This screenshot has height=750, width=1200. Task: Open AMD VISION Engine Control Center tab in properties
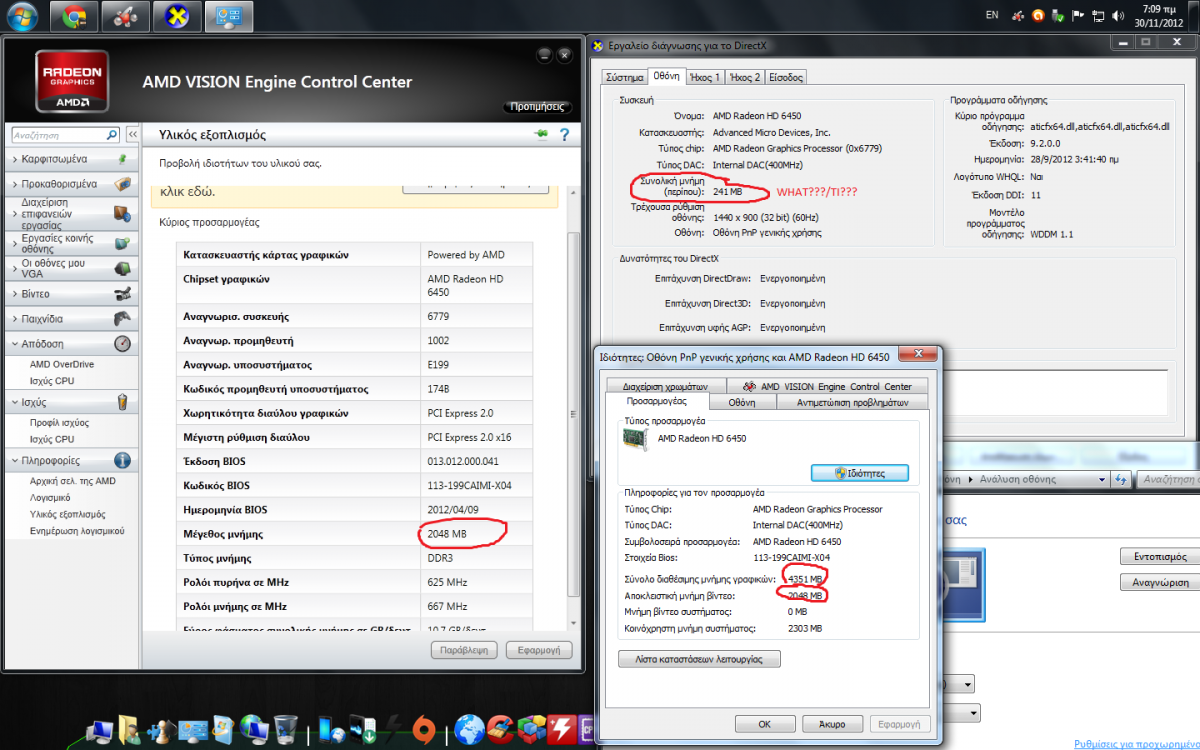click(827, 386)
